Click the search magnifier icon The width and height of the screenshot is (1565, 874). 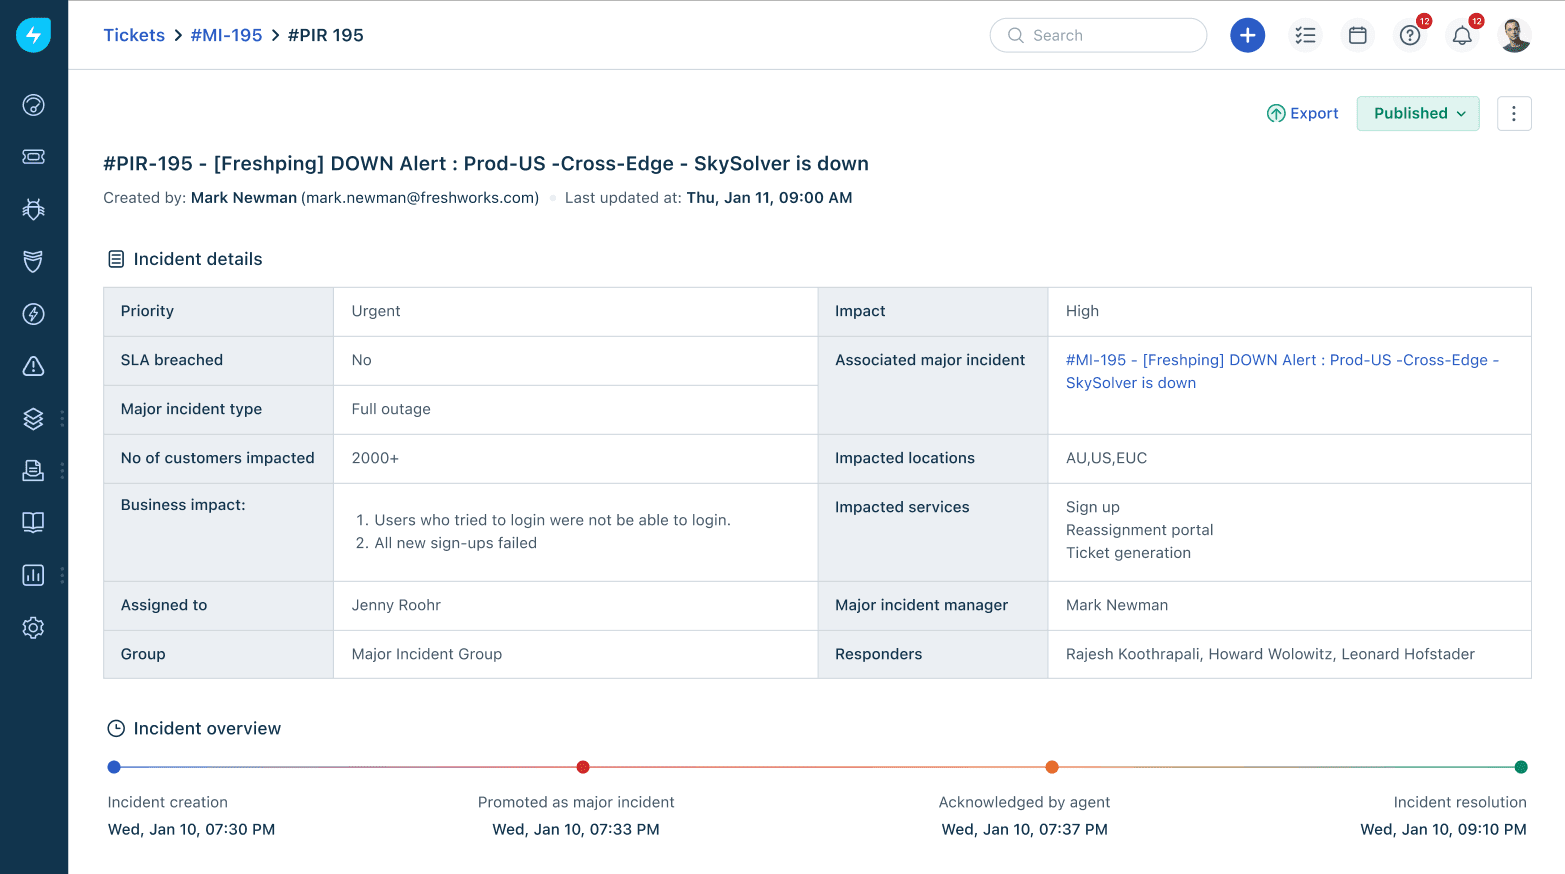[x=1016, y=35]
